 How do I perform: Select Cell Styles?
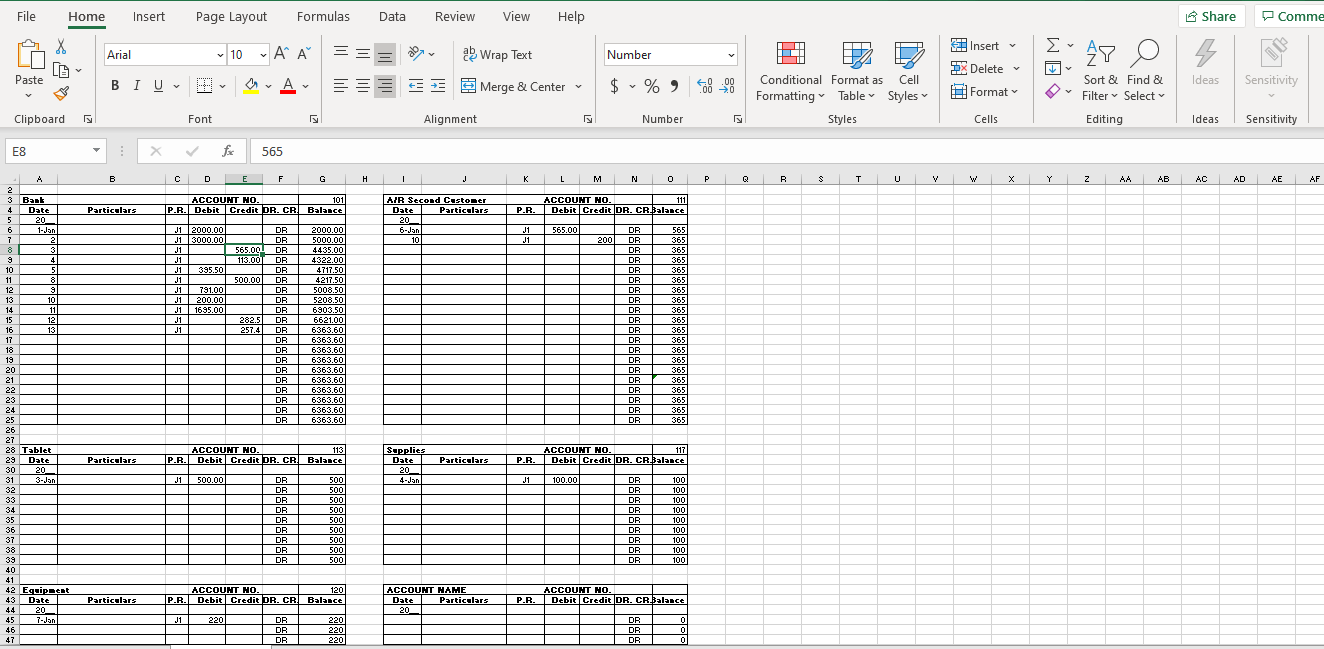[x=908, y=72]
